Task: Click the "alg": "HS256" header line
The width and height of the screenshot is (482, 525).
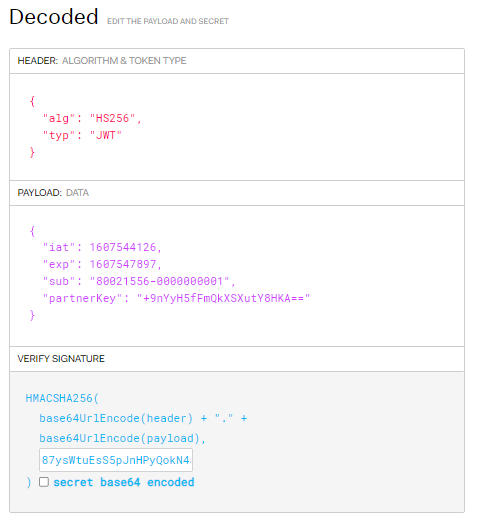Action: tap(92, 118)
